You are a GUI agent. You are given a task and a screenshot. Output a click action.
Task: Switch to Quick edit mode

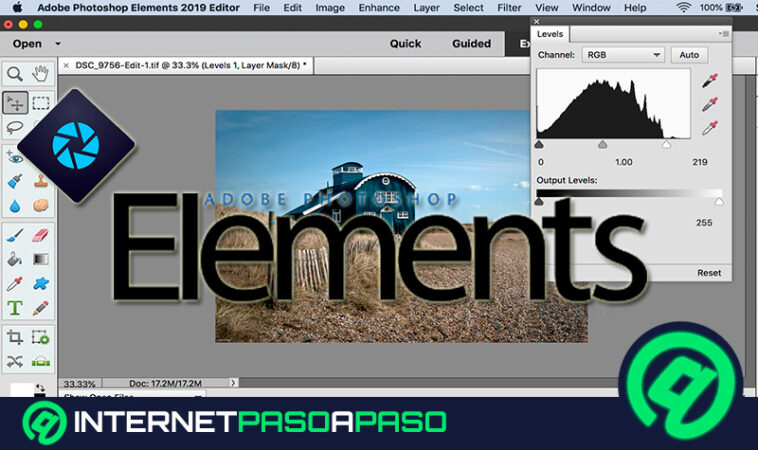[406, 44]
